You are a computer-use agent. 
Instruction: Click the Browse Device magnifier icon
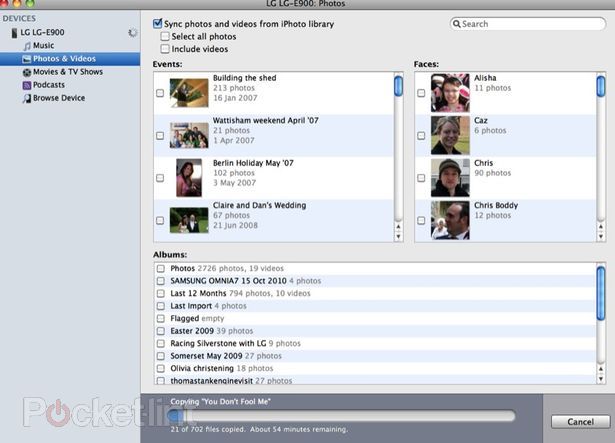point(27,98)
